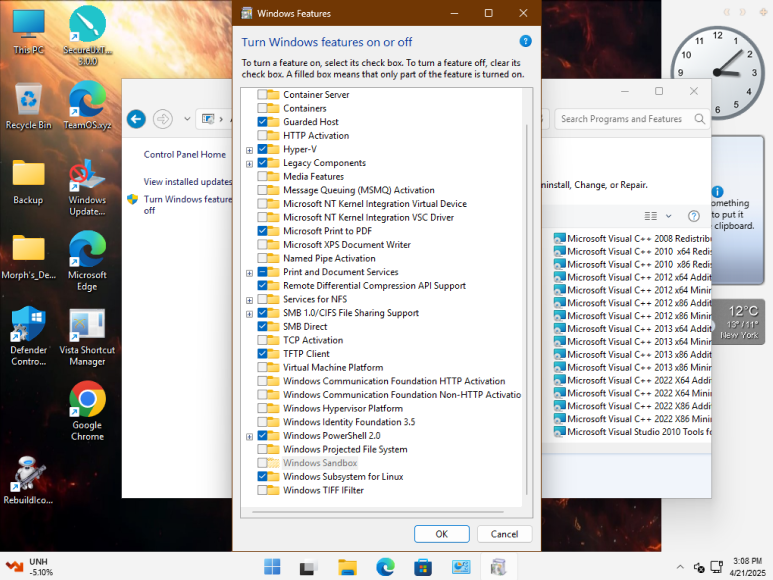This screenshot has width=773, height=580.
Task: Expand the Windows PowerShell 2.0 node
Action: click(249, 437)
